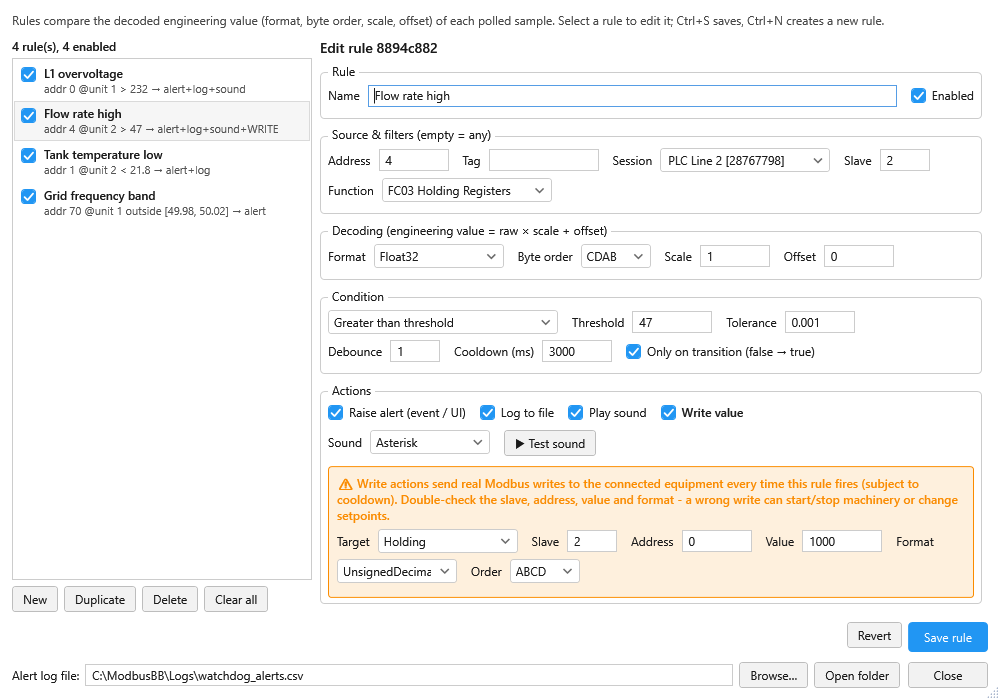Click the source Address field containing 4

pyautogui.click(x=414, y=161)
